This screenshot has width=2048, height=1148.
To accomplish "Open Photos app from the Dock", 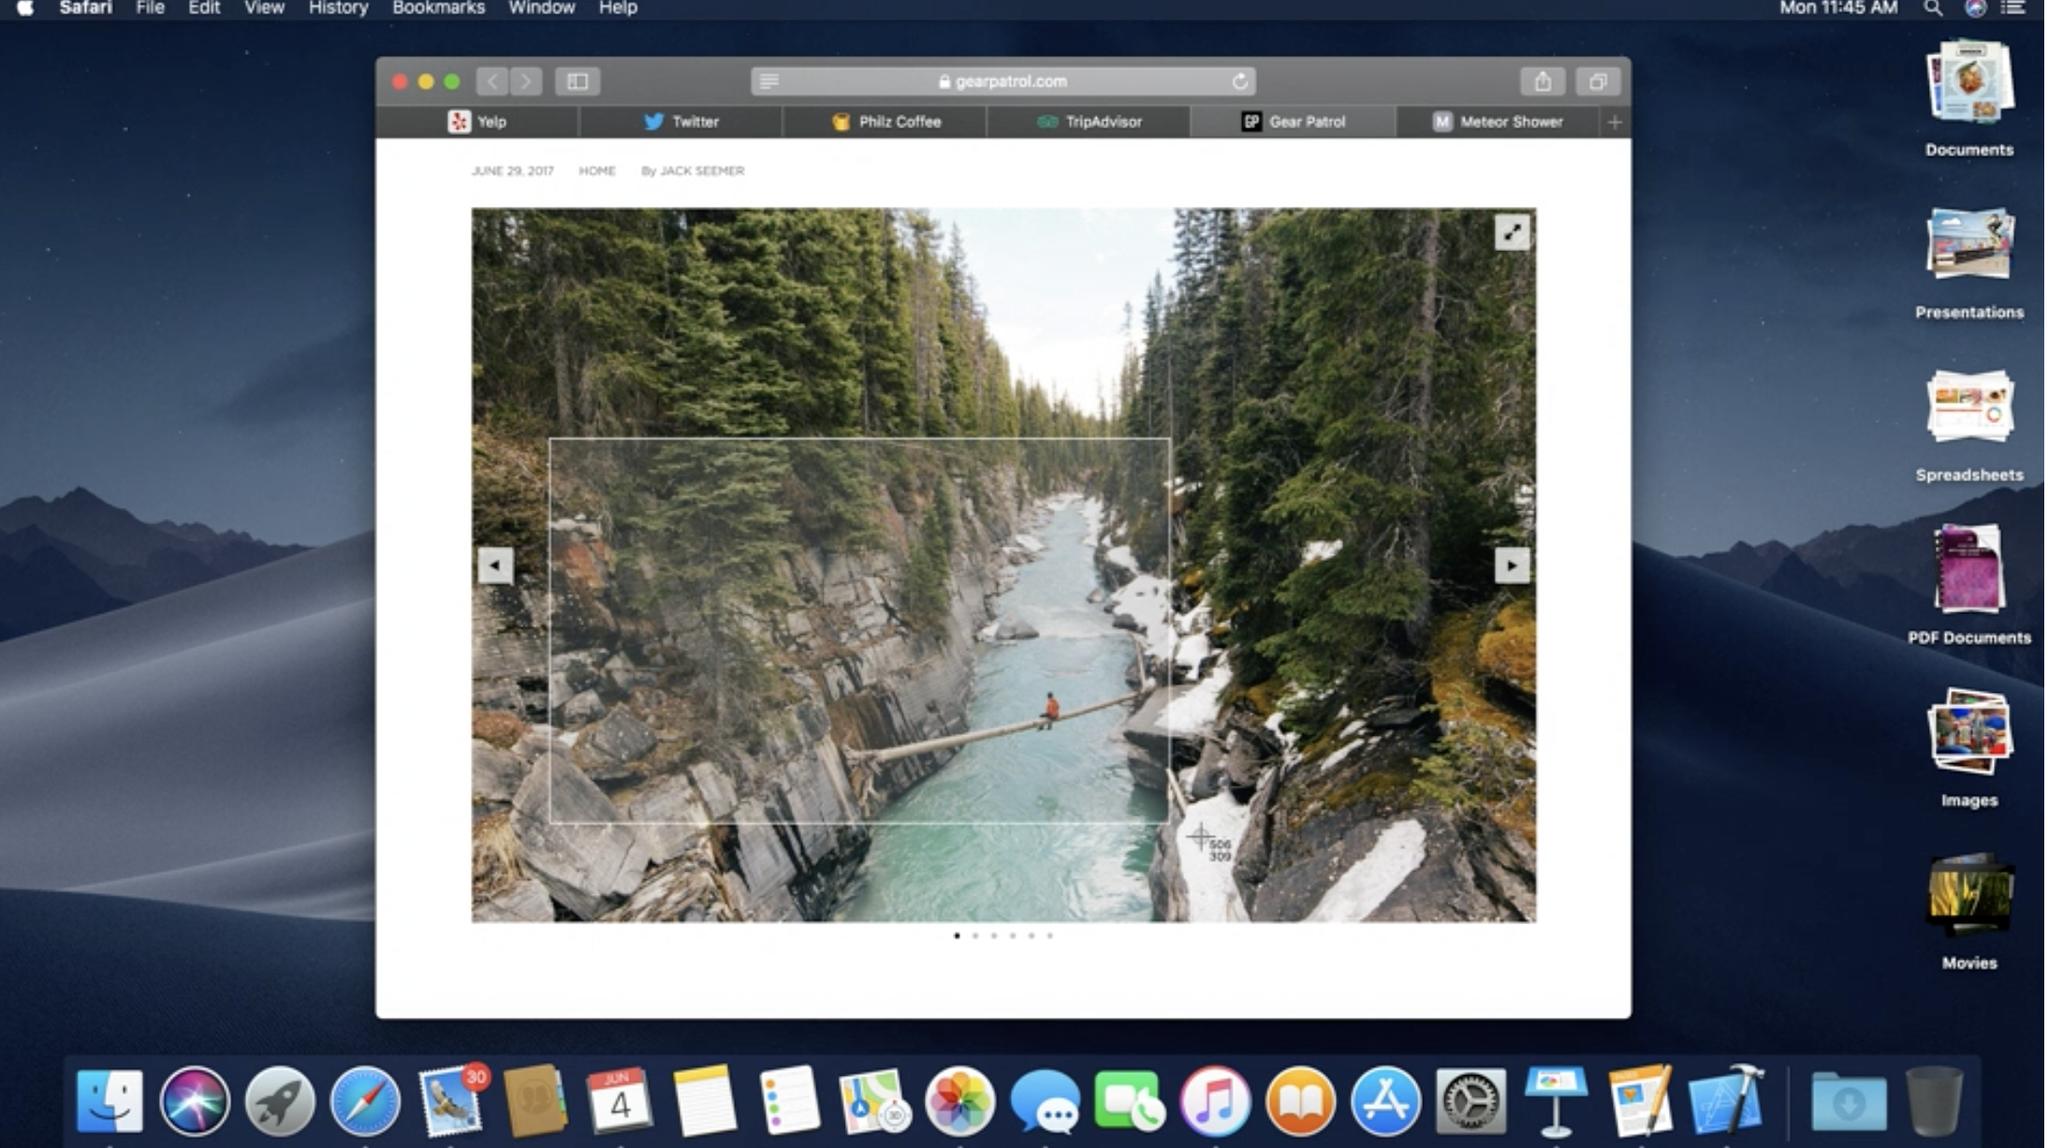I will (959, 1101).
